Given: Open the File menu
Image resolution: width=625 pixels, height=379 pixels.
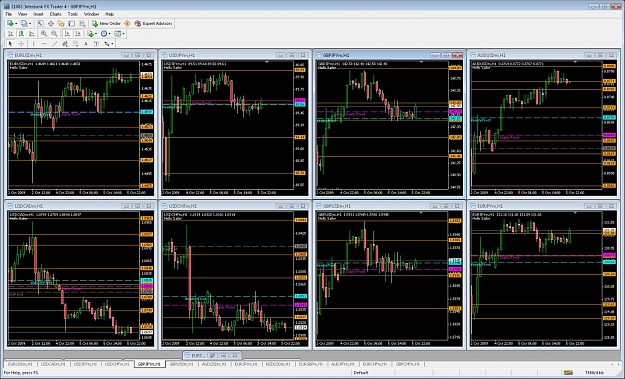Looking at the screenshot, I should pos(9,14).
